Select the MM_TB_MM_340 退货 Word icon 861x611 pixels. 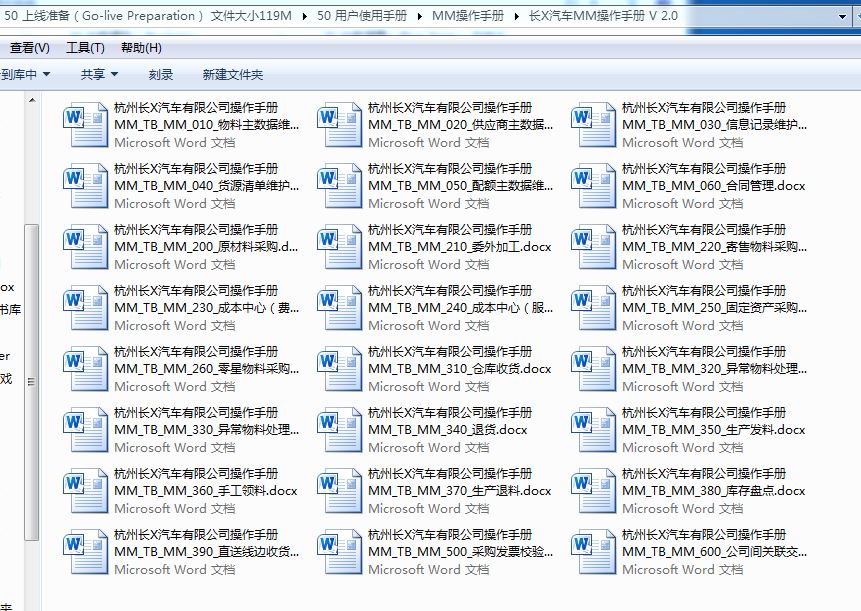tap(339, 429)
